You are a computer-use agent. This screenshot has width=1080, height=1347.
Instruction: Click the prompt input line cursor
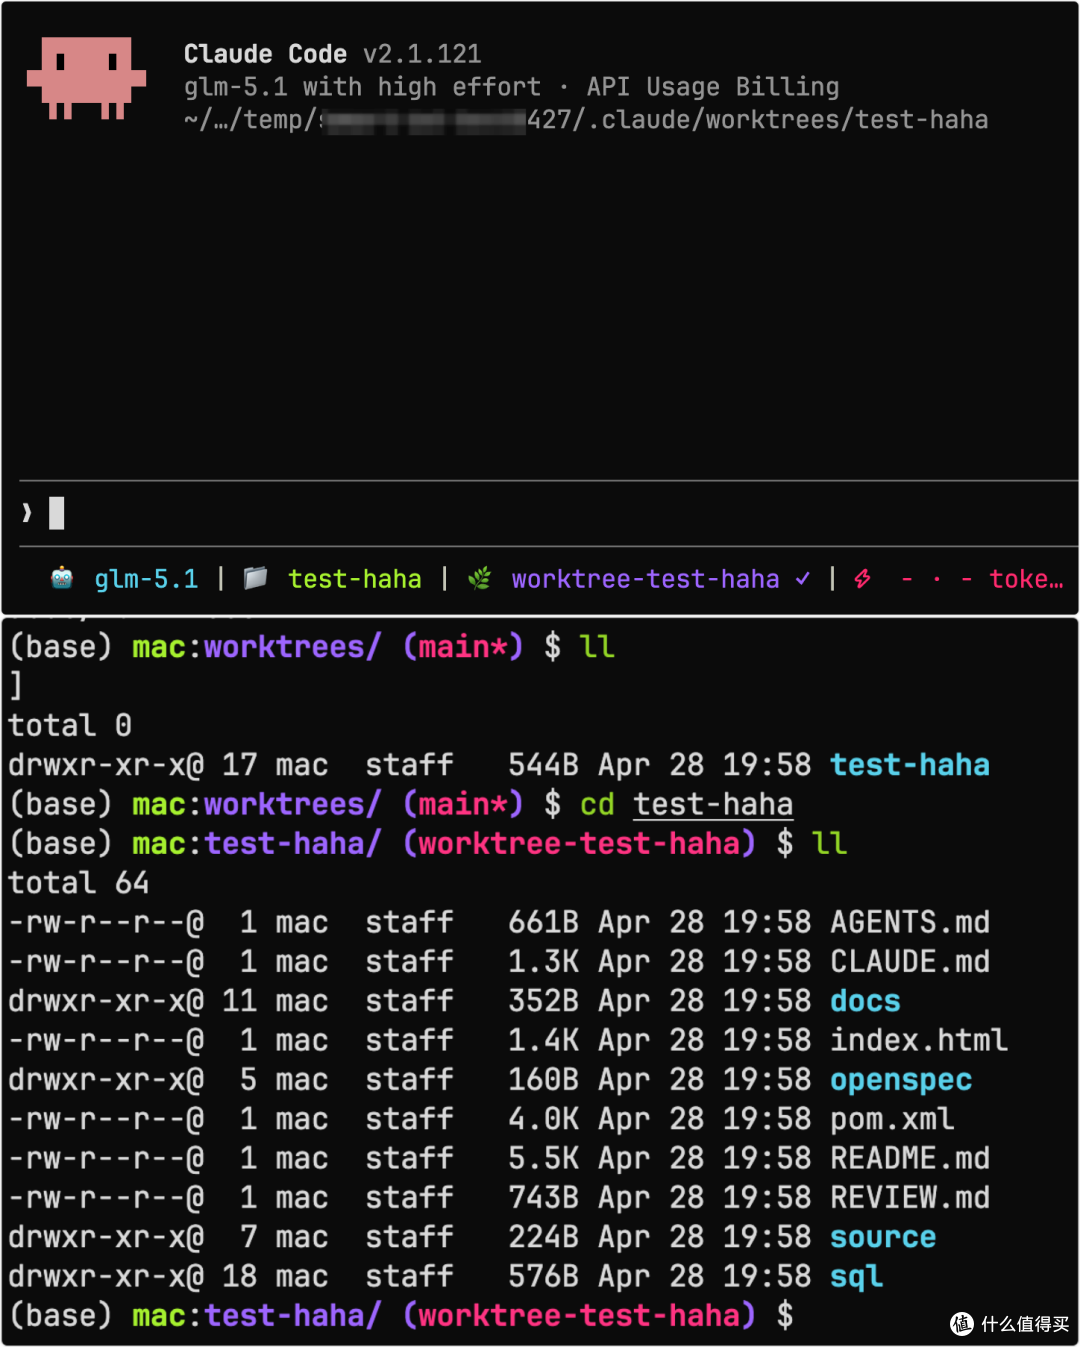pyautogui.click(x=57, y=513)
